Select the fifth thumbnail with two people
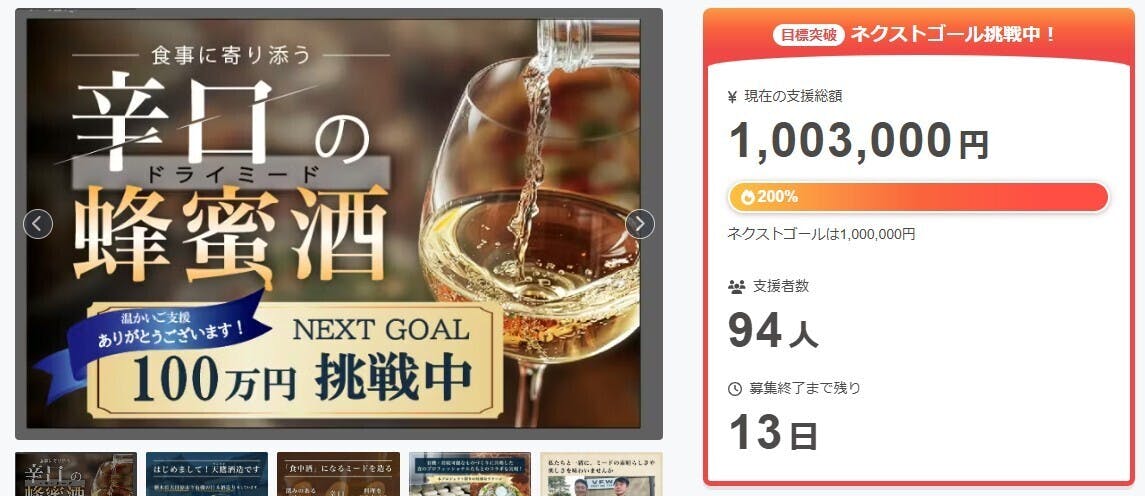Image resolution: width=1145 pixels, height=496 pixels. (x=601, y=474)
